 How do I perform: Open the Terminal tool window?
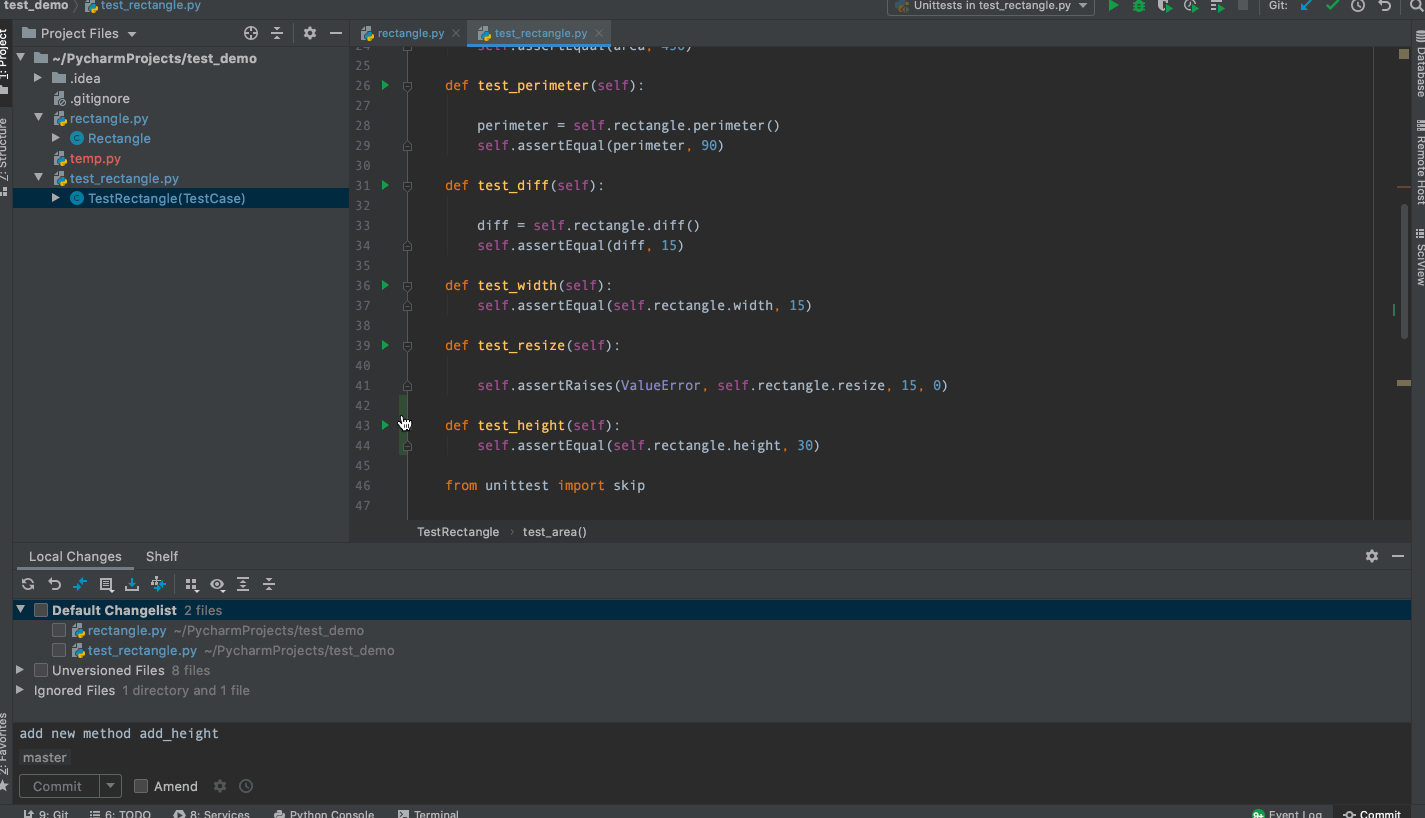coord(428,813)
